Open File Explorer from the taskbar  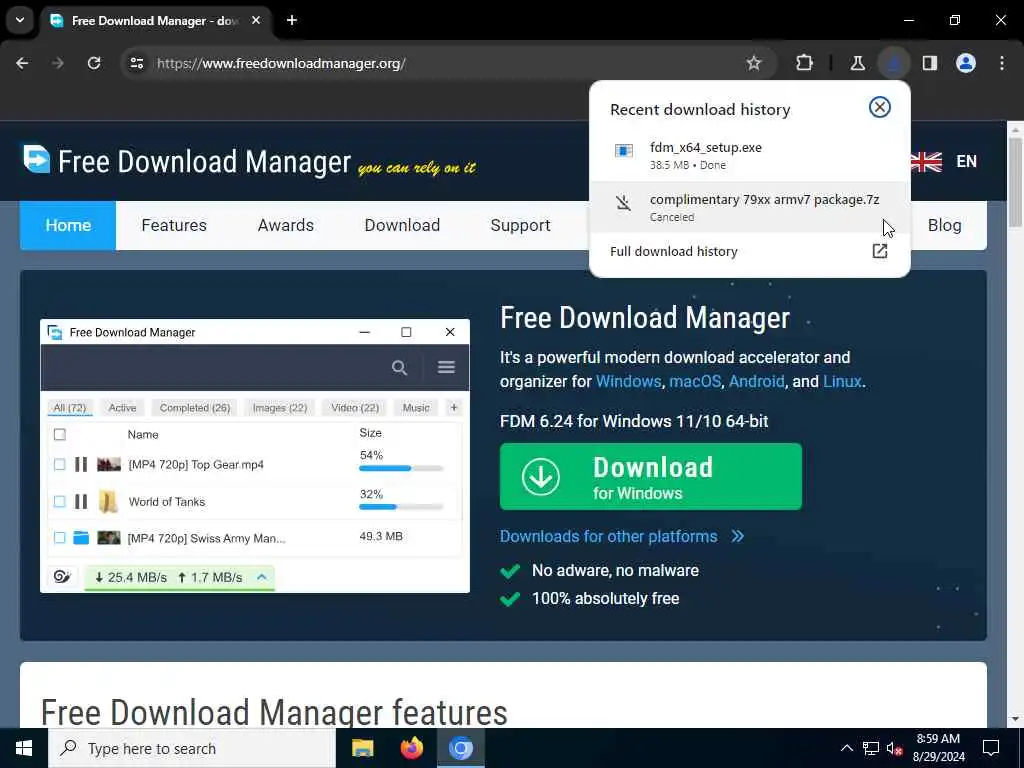click(362, 748)
